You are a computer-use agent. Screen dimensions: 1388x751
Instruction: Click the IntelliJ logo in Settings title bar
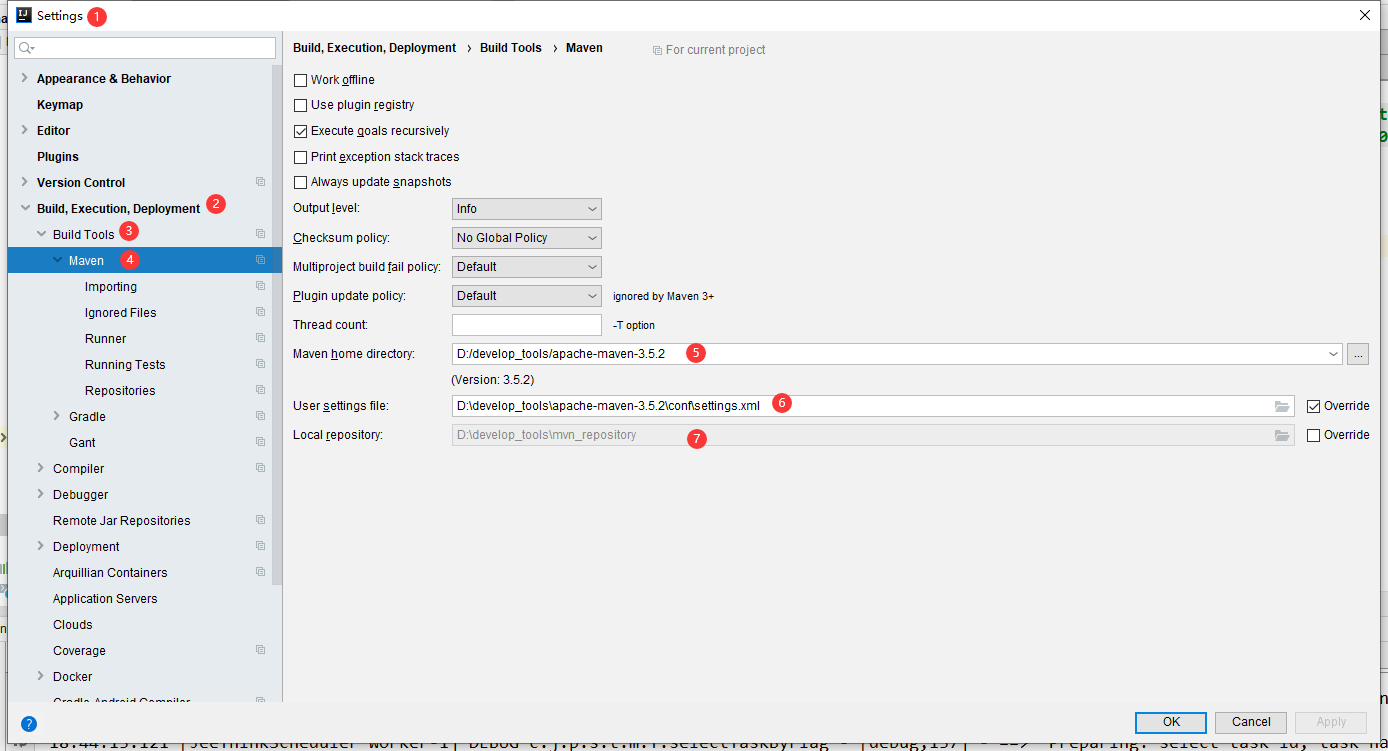24,15
